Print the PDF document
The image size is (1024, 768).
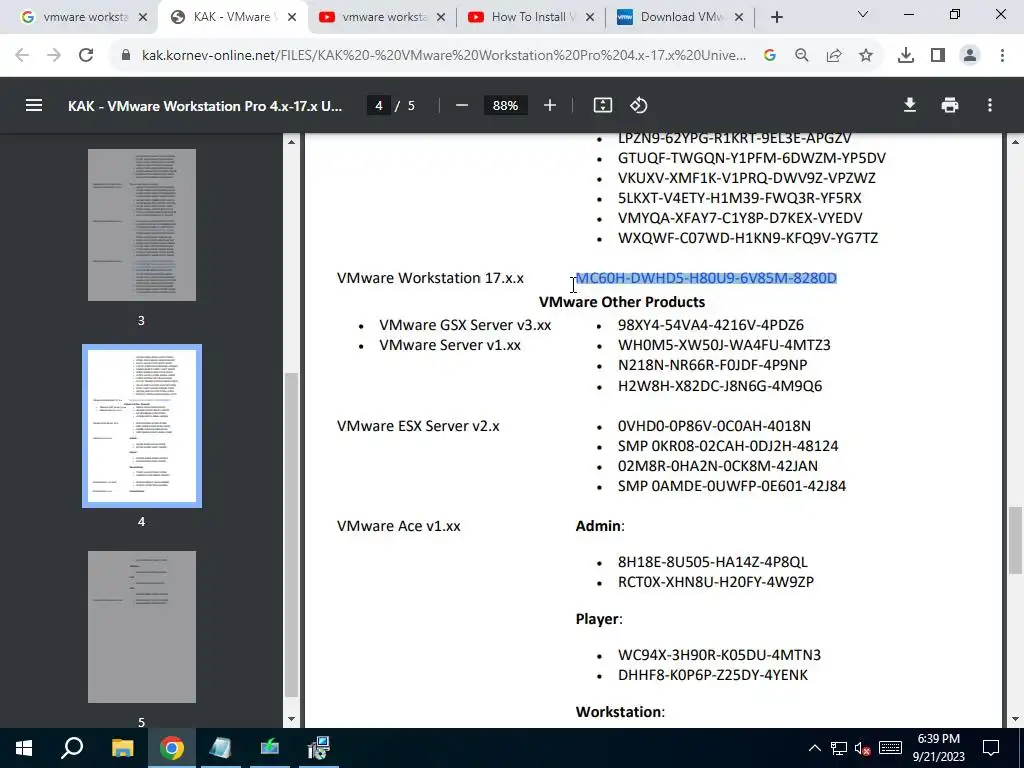tap(950, 105)
